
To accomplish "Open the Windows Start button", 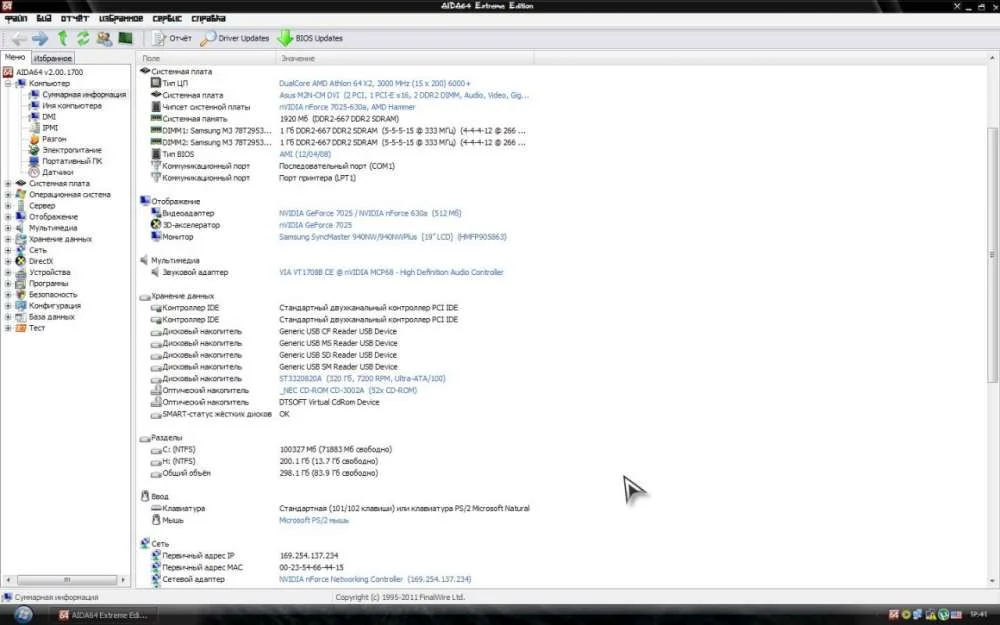I will tap(23, 615).
